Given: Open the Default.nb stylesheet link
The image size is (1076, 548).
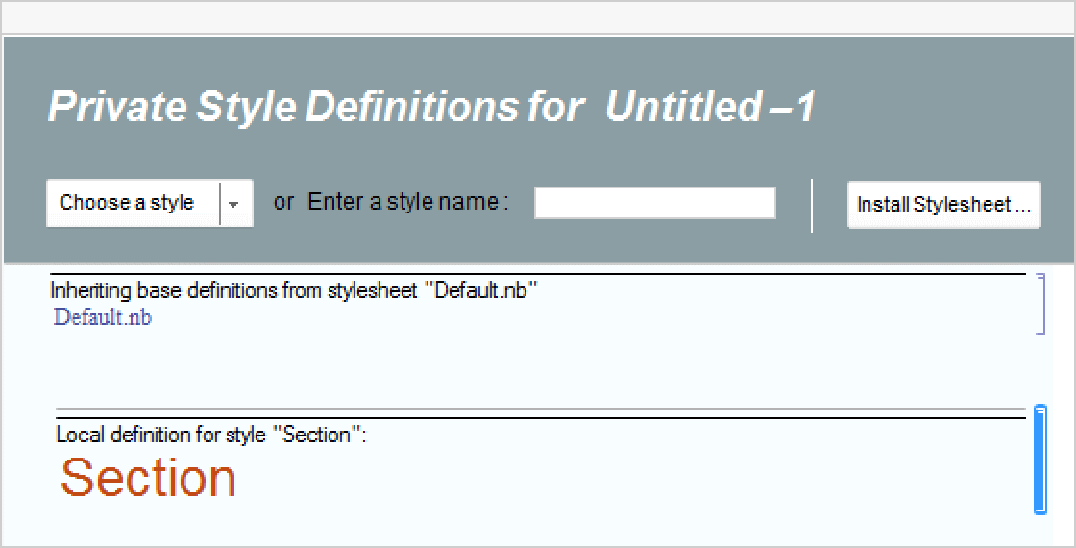Looking at the screenshot, I should click(103, 318).
